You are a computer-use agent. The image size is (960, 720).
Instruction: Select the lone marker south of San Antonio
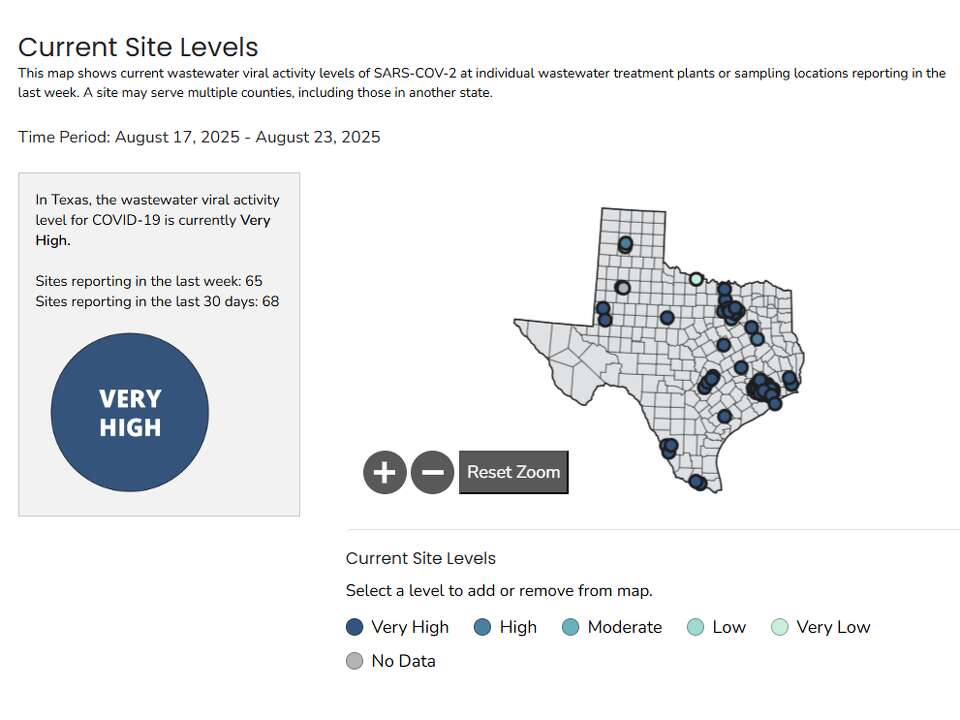point(725,416)
